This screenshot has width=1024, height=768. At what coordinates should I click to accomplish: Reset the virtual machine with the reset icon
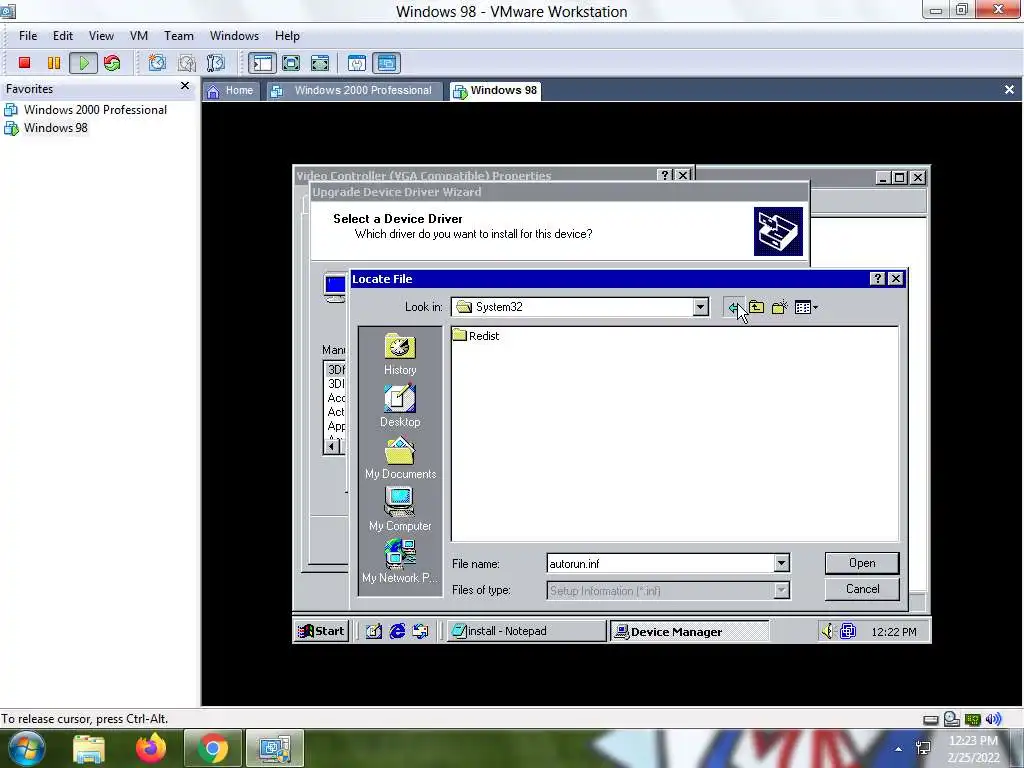pos(112,63)
